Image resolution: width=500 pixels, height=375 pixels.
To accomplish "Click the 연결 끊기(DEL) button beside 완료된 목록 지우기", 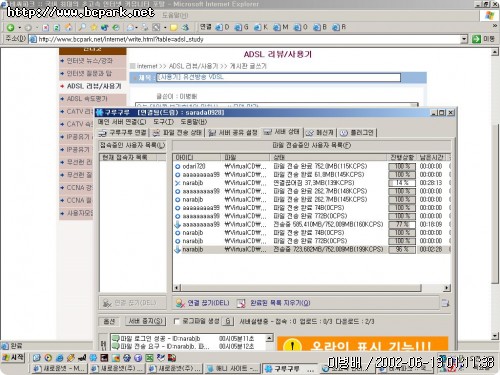I will (203, 303).
